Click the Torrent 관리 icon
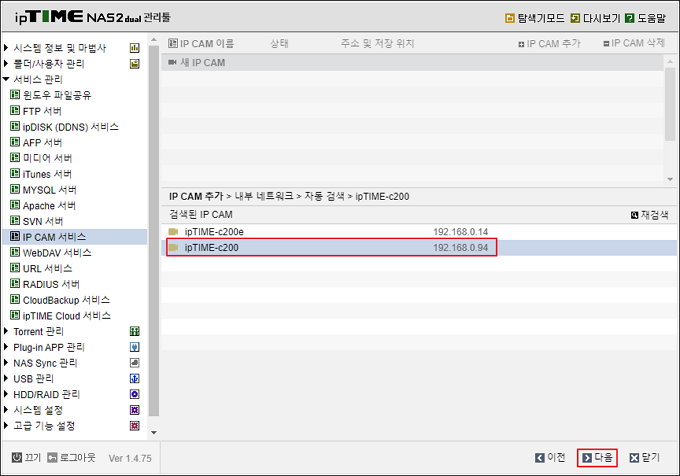This screenshot has width=680, height=476. (135, 332)
